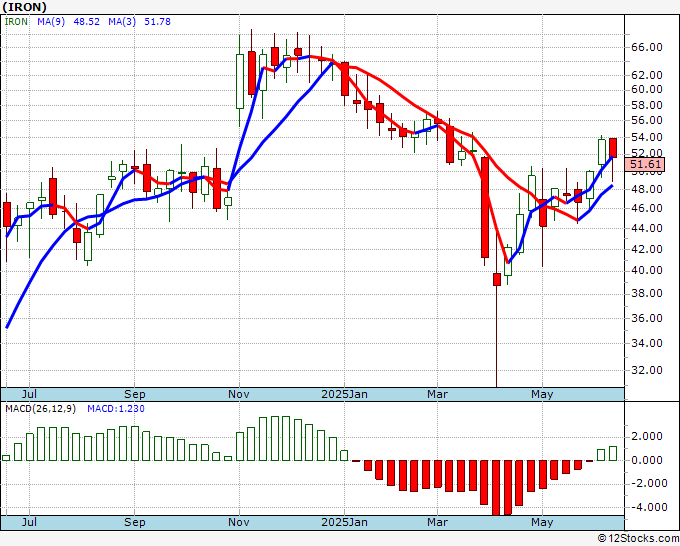Click the 66.00 price axis label

point(647,47)
